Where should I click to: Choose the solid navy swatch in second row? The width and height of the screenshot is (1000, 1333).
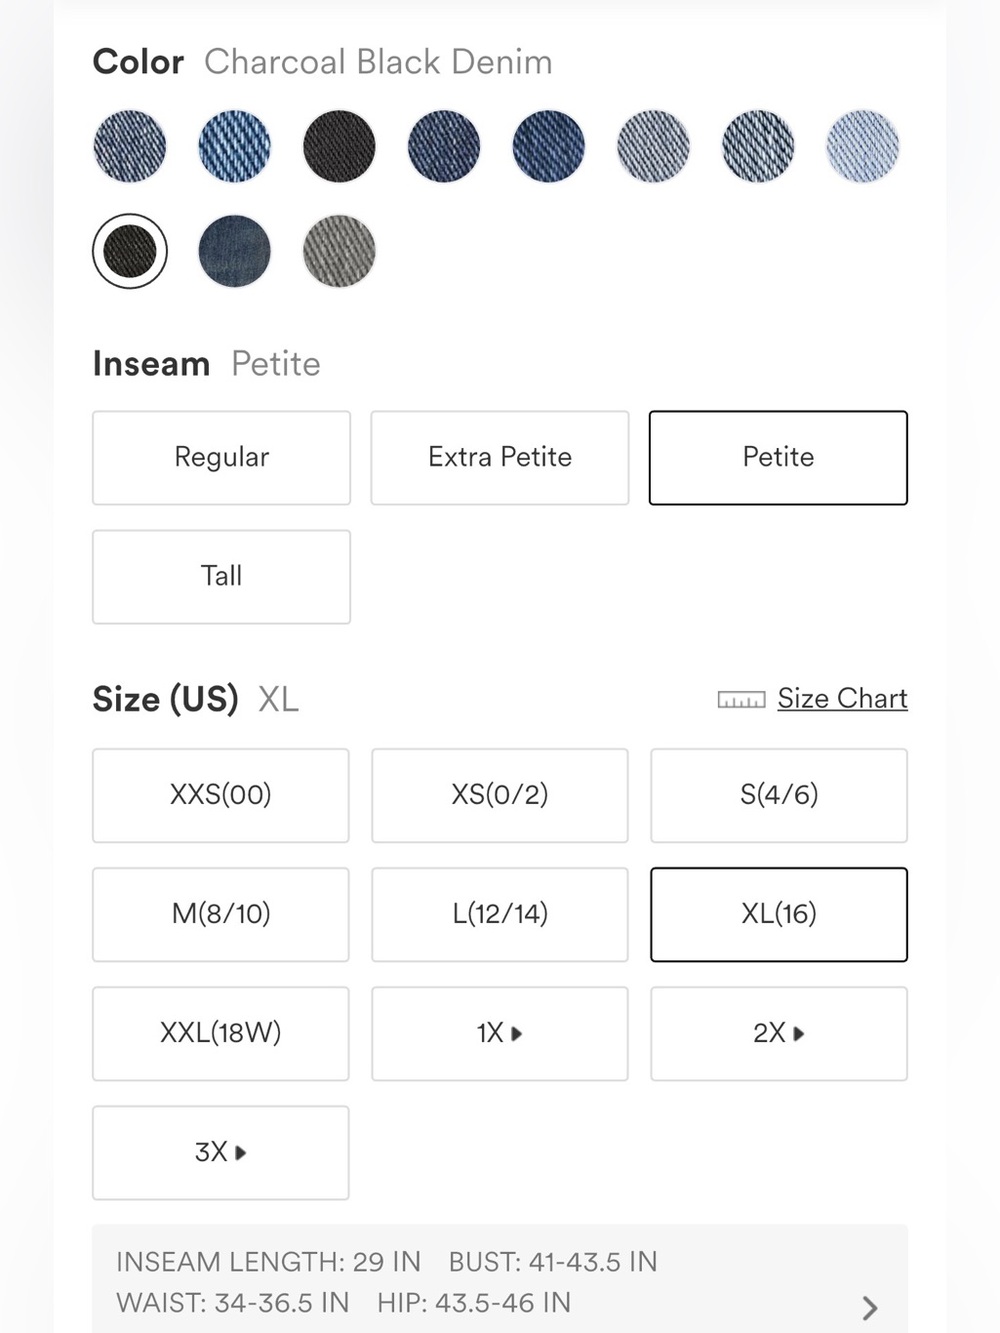(235, 251)
